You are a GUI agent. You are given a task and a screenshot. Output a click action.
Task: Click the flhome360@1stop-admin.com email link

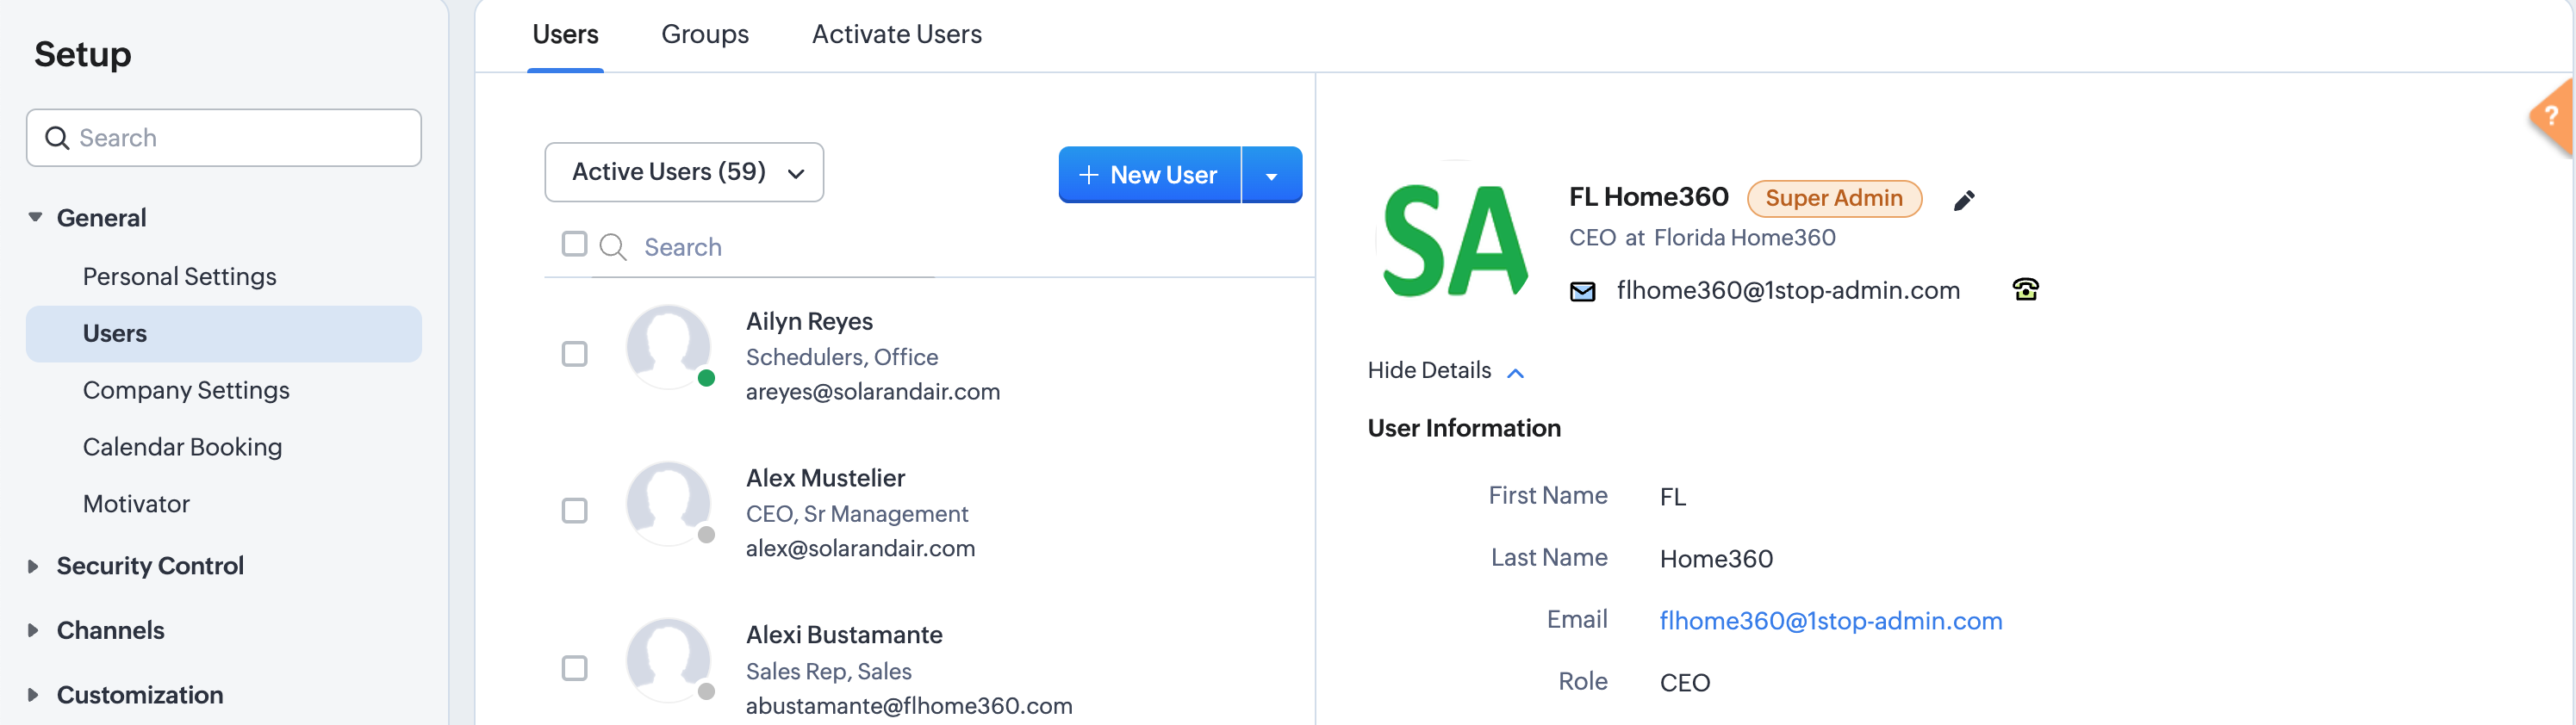pyautogui.click(x=1830, y=621)
